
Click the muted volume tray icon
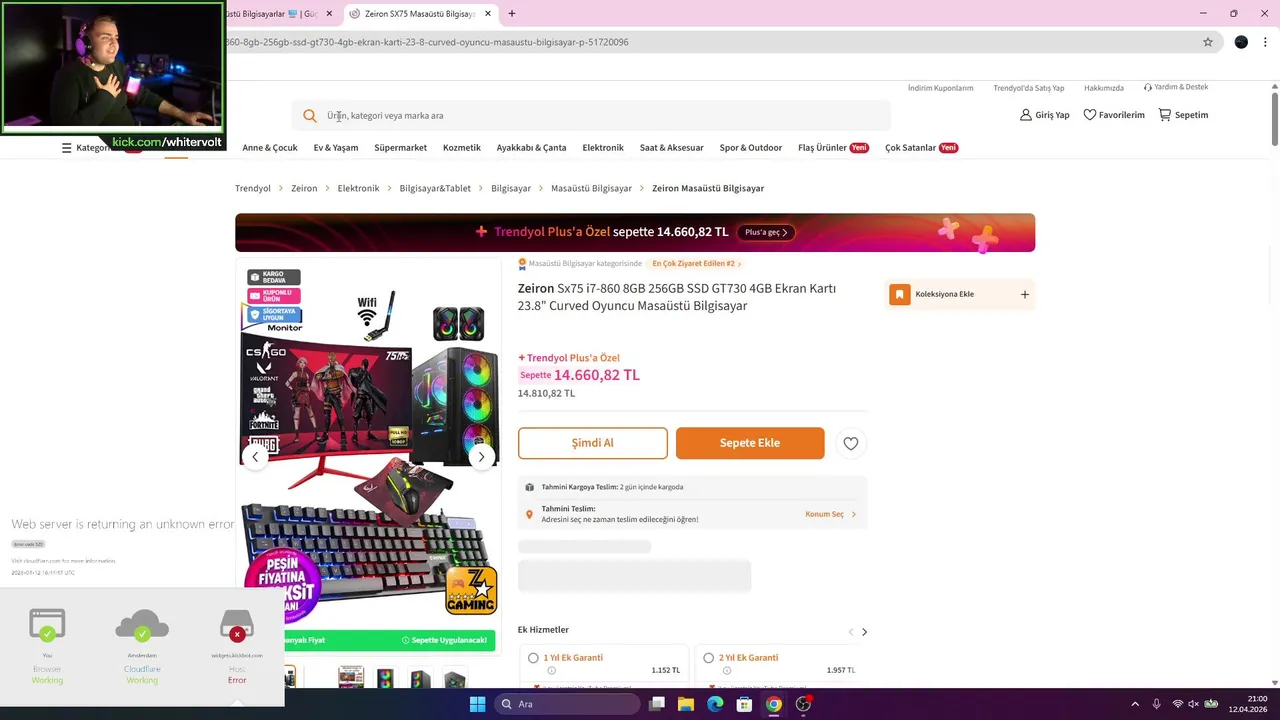tap(1193, 704)
